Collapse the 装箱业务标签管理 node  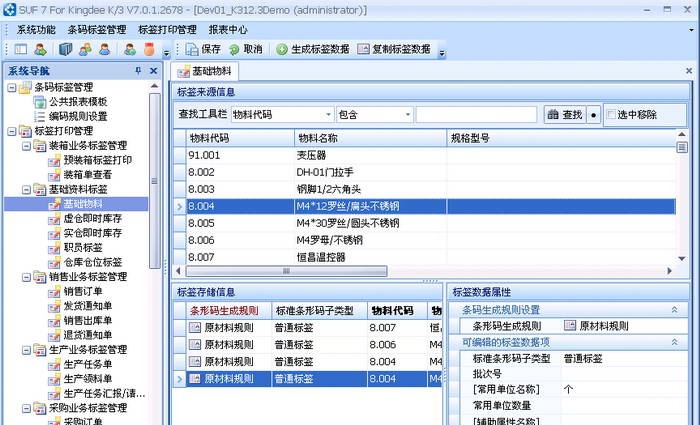26,146
